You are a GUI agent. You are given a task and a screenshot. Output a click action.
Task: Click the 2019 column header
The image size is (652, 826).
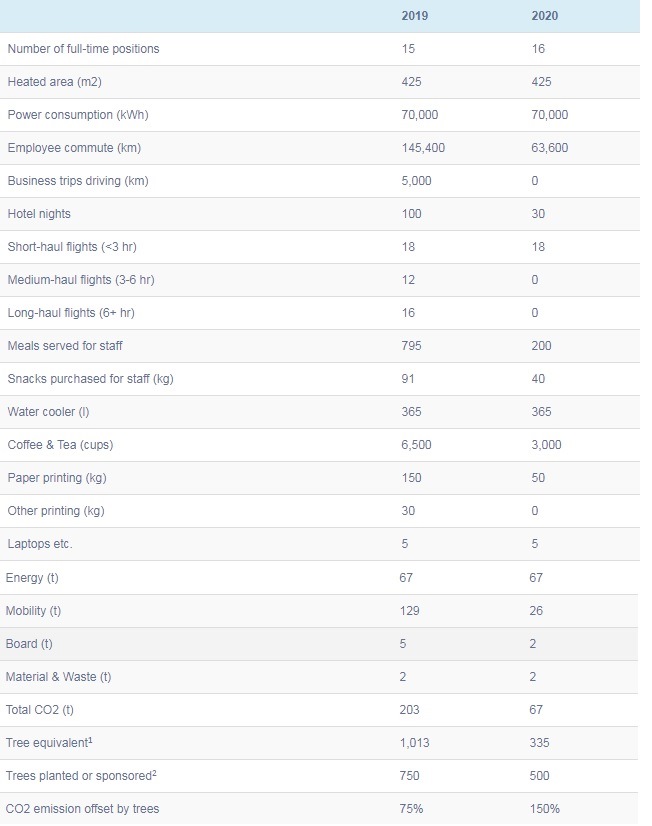coord(415,16)
